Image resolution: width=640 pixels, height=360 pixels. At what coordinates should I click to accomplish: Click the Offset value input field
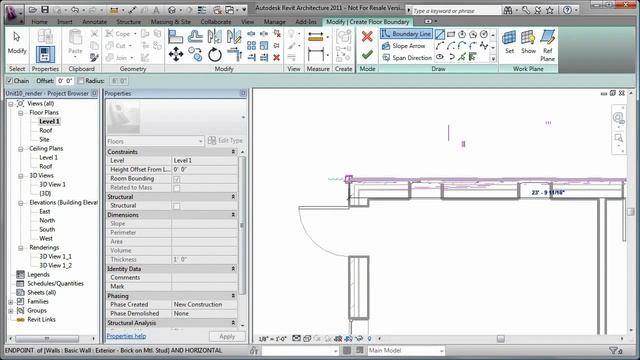coord(65,81)
